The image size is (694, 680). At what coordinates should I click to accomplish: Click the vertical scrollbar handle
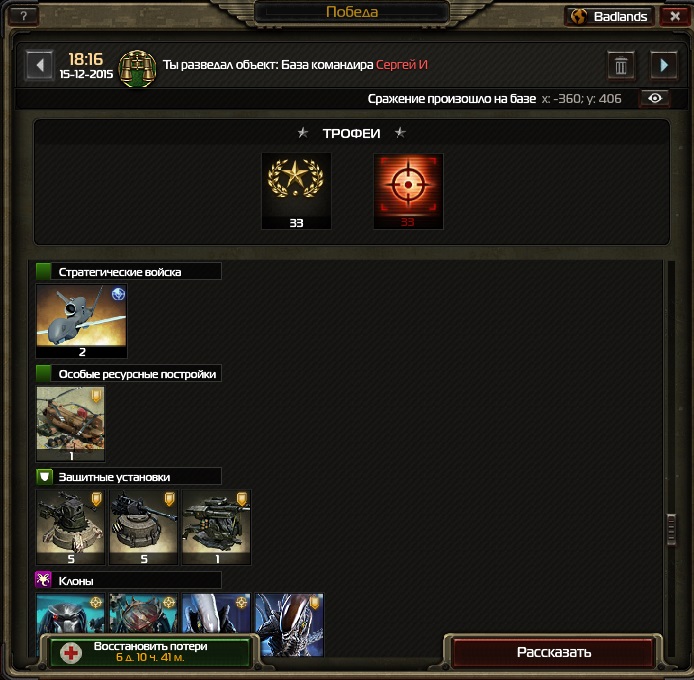(671, 529)
